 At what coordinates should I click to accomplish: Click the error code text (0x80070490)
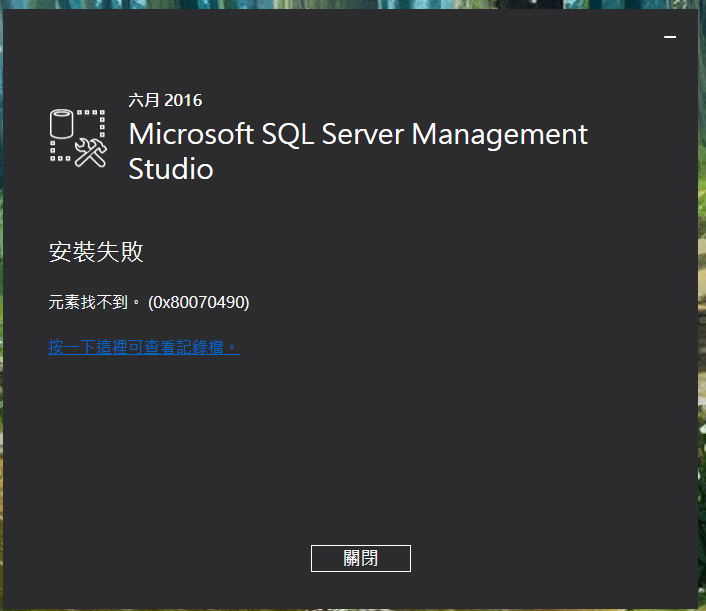pyautogui.click(x=199, y=302)
